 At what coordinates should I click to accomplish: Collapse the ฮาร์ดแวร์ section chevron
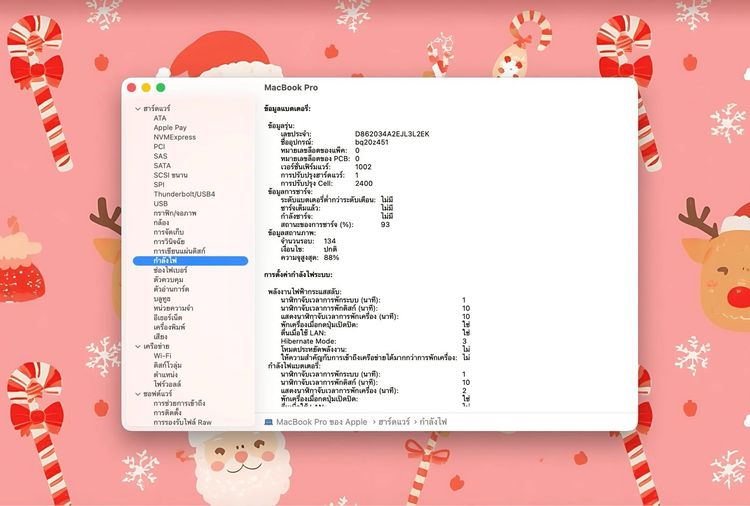[x=138, y=109]
